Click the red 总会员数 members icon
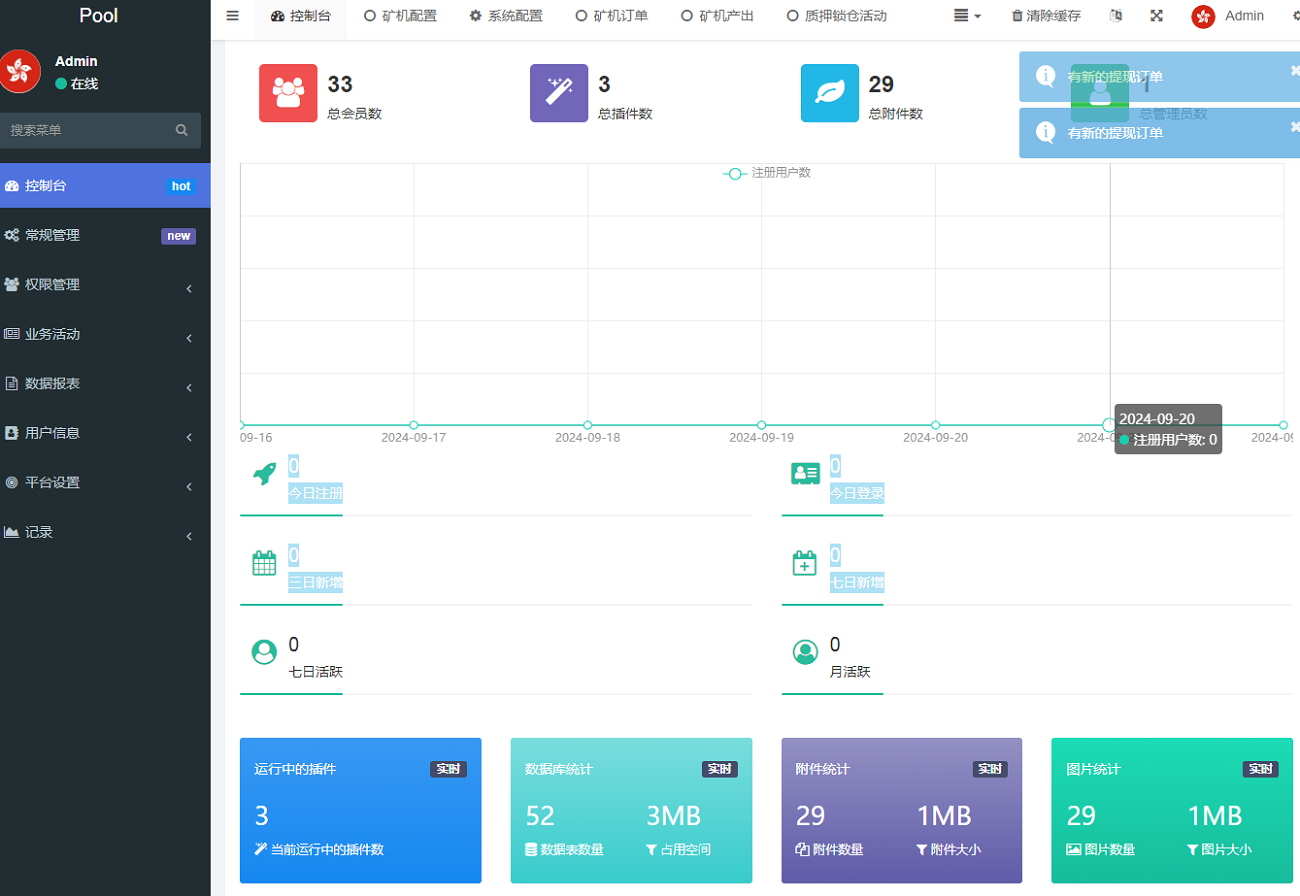 pos(288,93)
